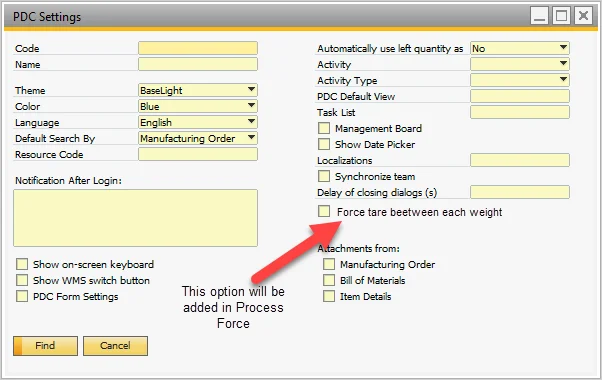Open the Language dropdown showing English
This screenshot has width=602, height=380.
coord(198,122)
